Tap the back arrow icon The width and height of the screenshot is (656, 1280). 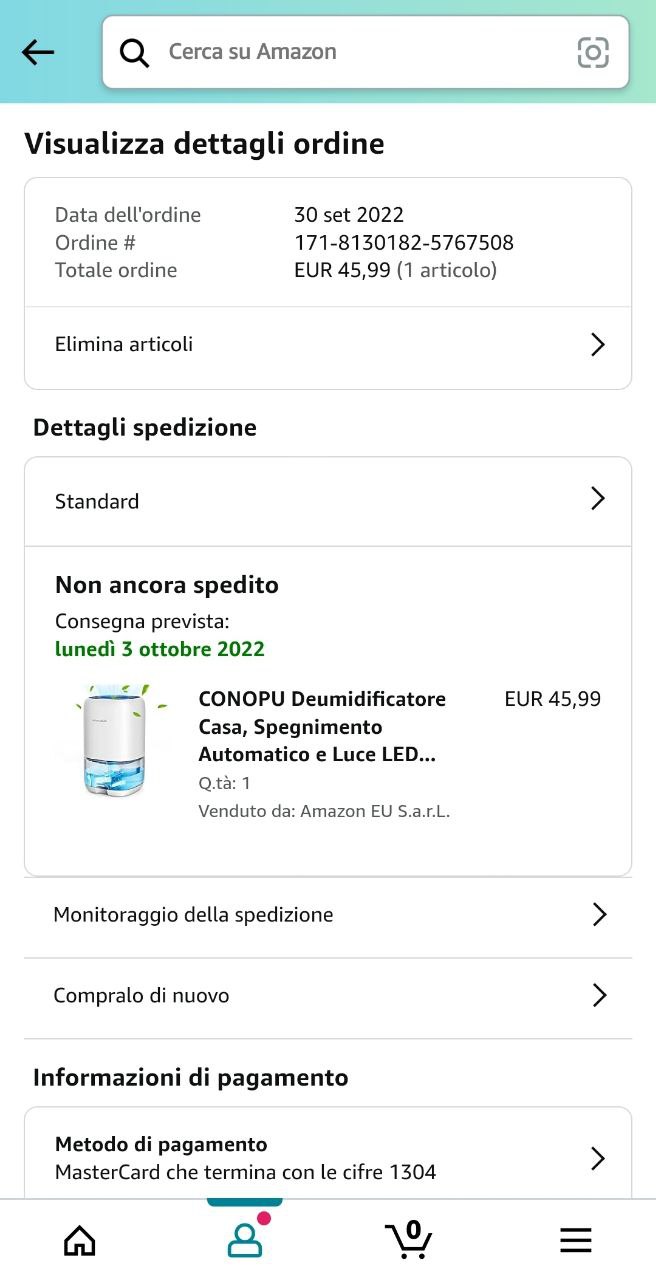pyautogui.click(x=38, y=52)
